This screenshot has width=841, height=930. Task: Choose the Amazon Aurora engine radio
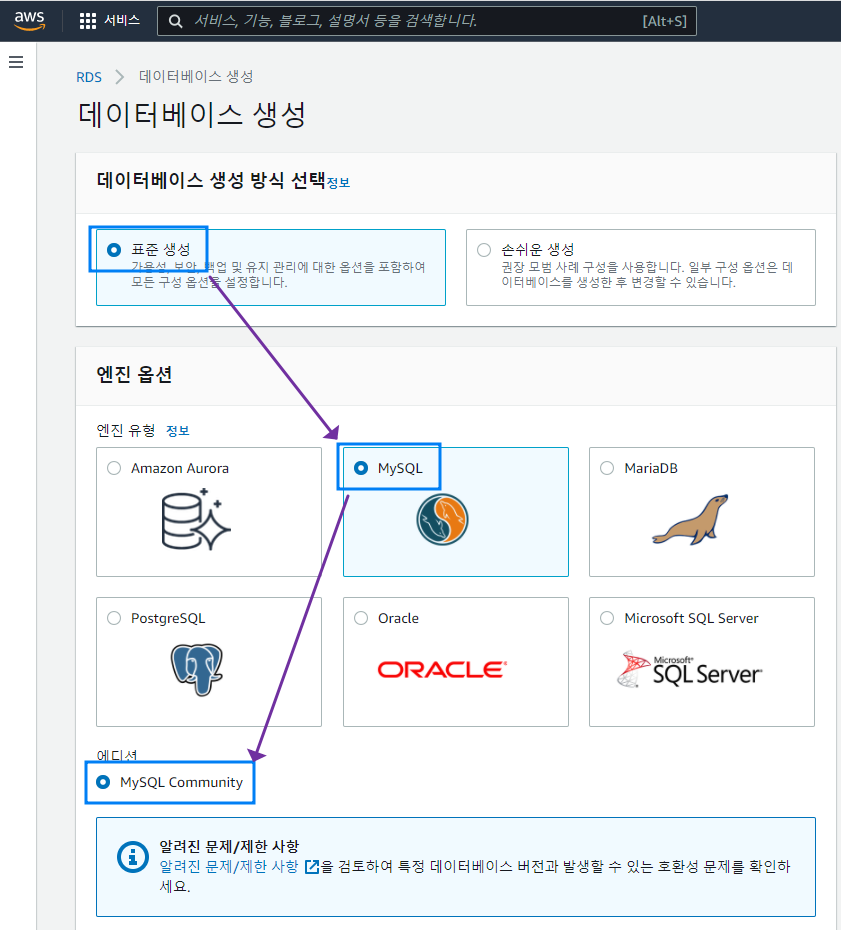pos(114,468)
